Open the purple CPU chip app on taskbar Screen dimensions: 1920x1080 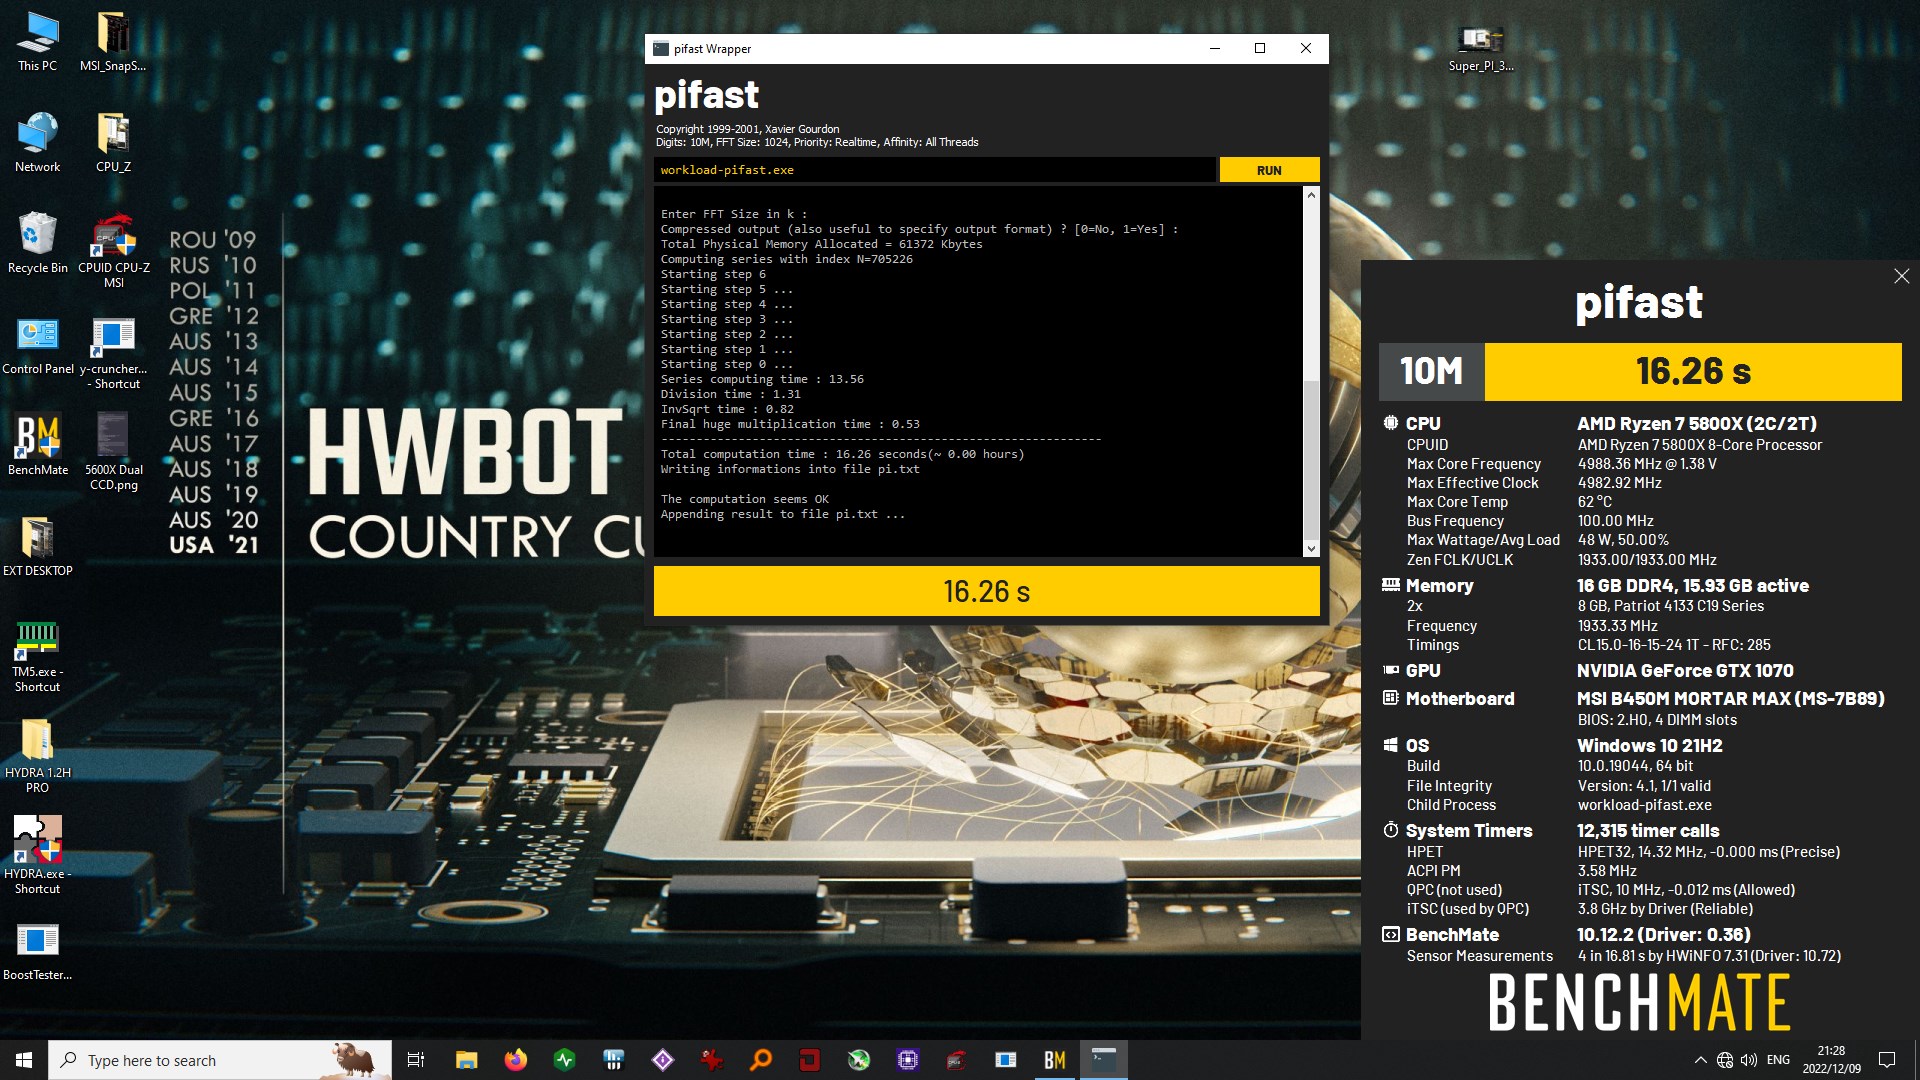pos(908,1060)
